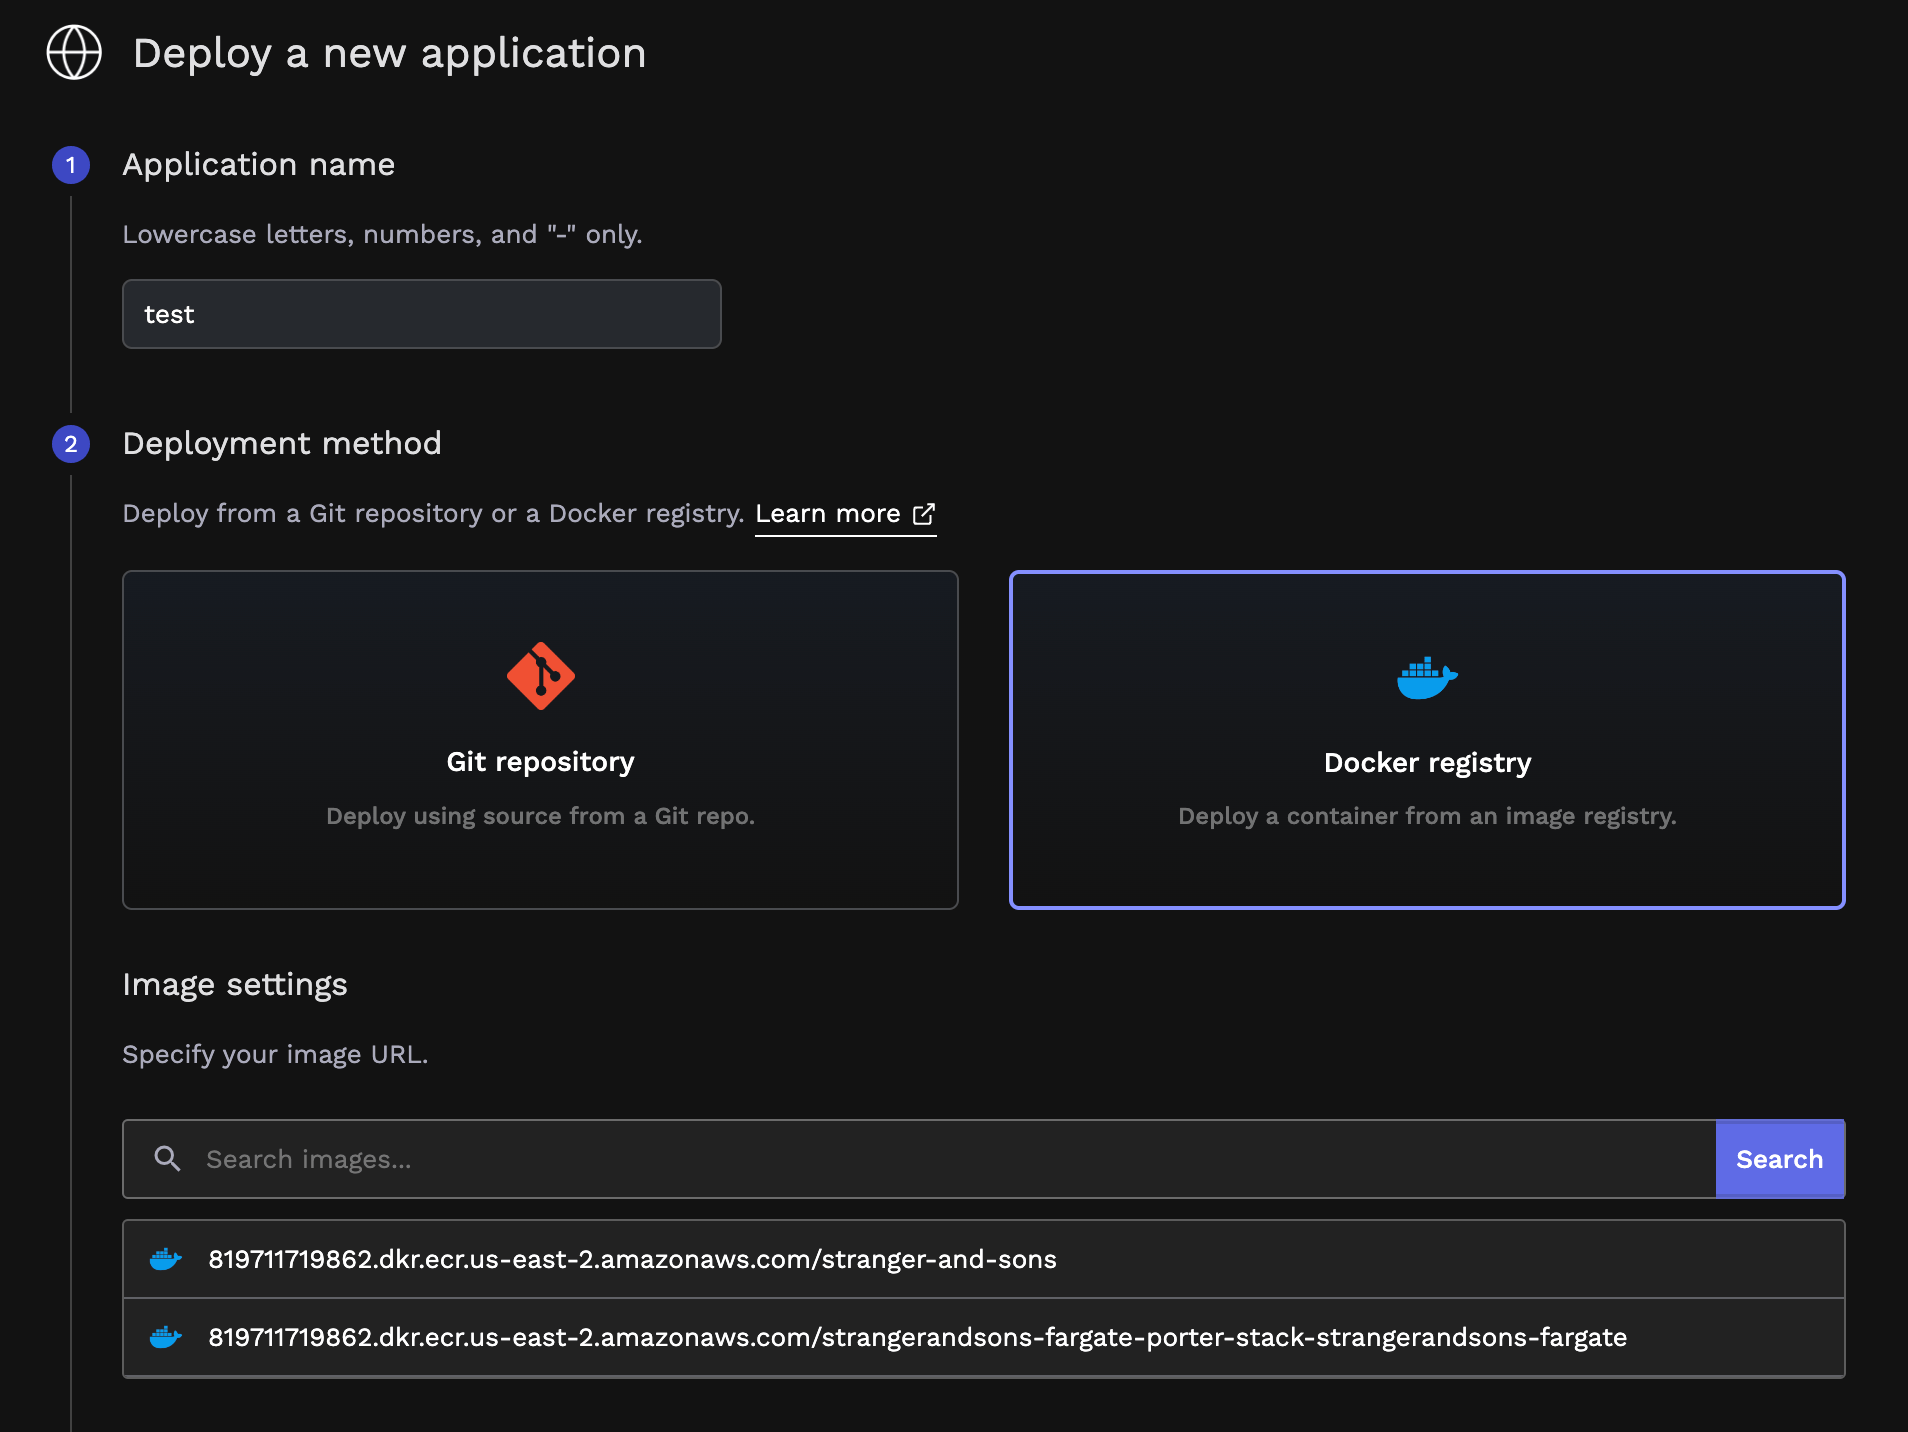Select the Git repository deployment card

(540, 740)
